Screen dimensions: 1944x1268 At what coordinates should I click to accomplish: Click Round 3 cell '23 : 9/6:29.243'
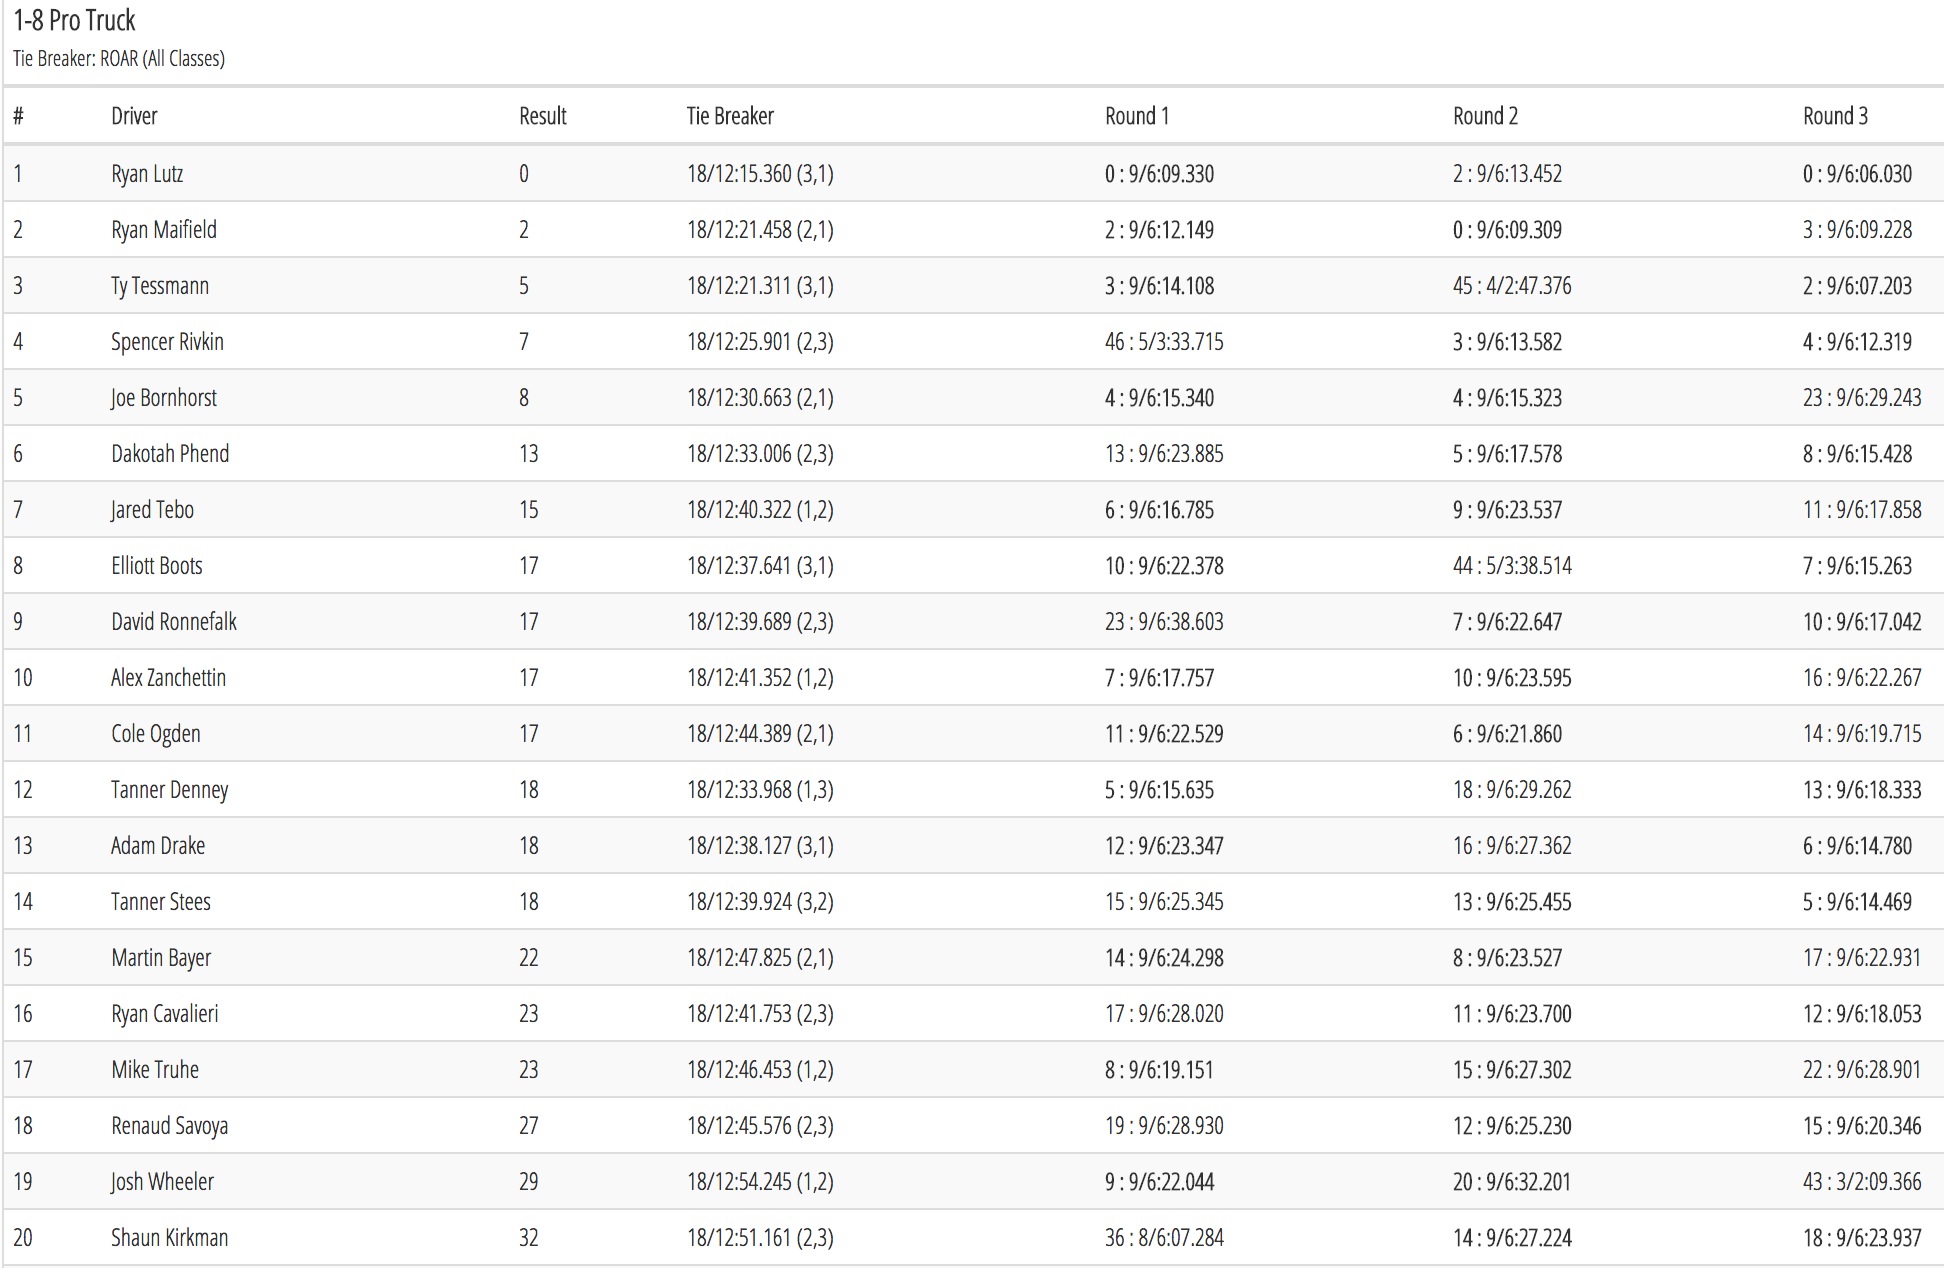click(1862, 398)
